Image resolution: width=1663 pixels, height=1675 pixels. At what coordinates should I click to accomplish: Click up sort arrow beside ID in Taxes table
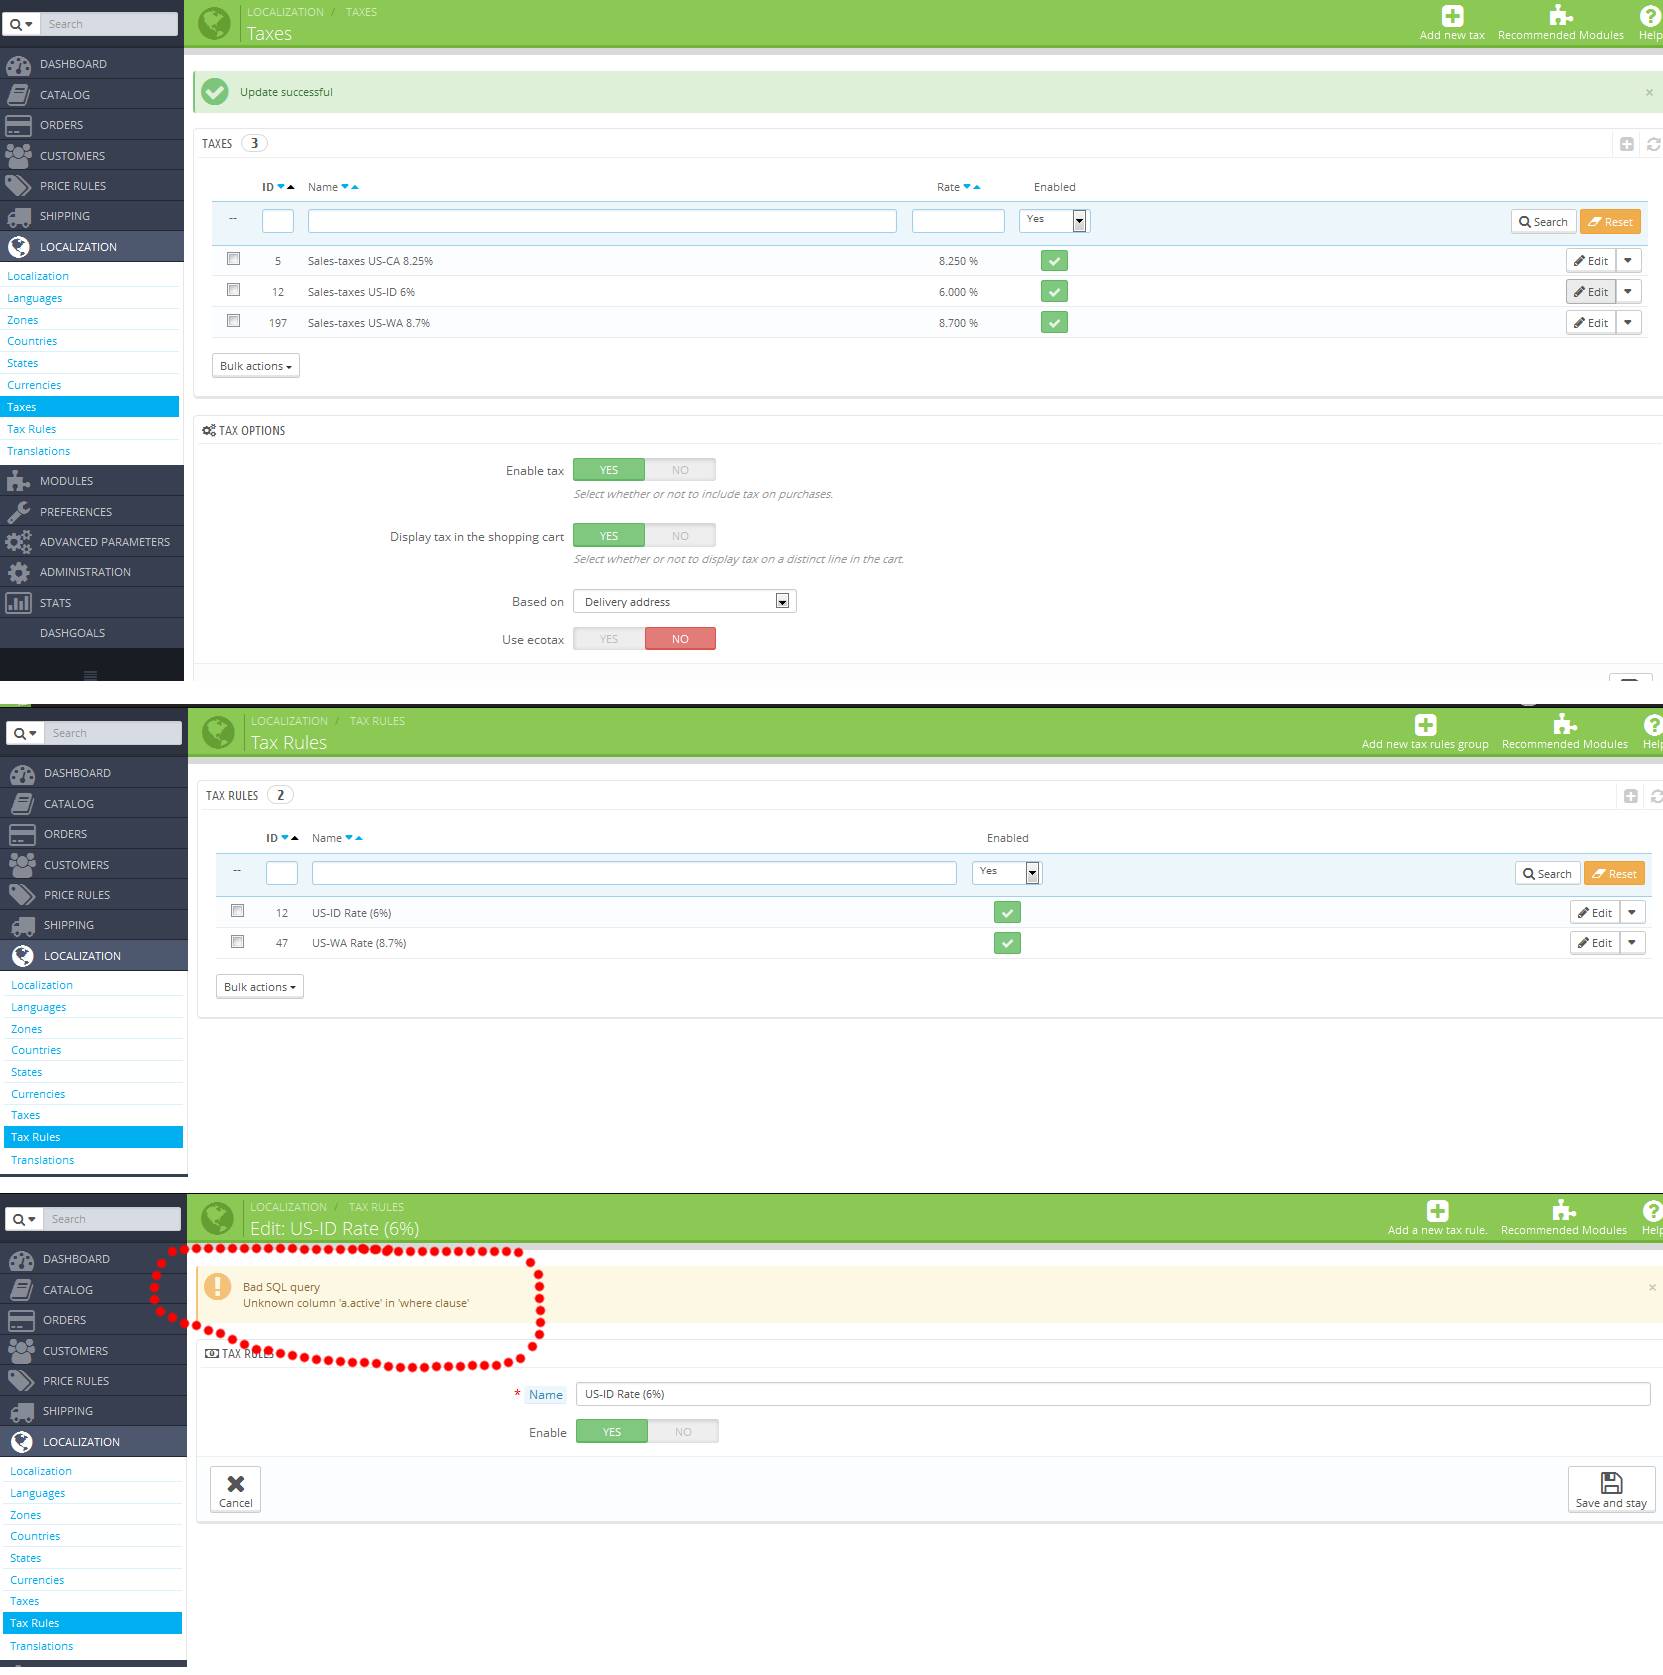pos(291,187)
